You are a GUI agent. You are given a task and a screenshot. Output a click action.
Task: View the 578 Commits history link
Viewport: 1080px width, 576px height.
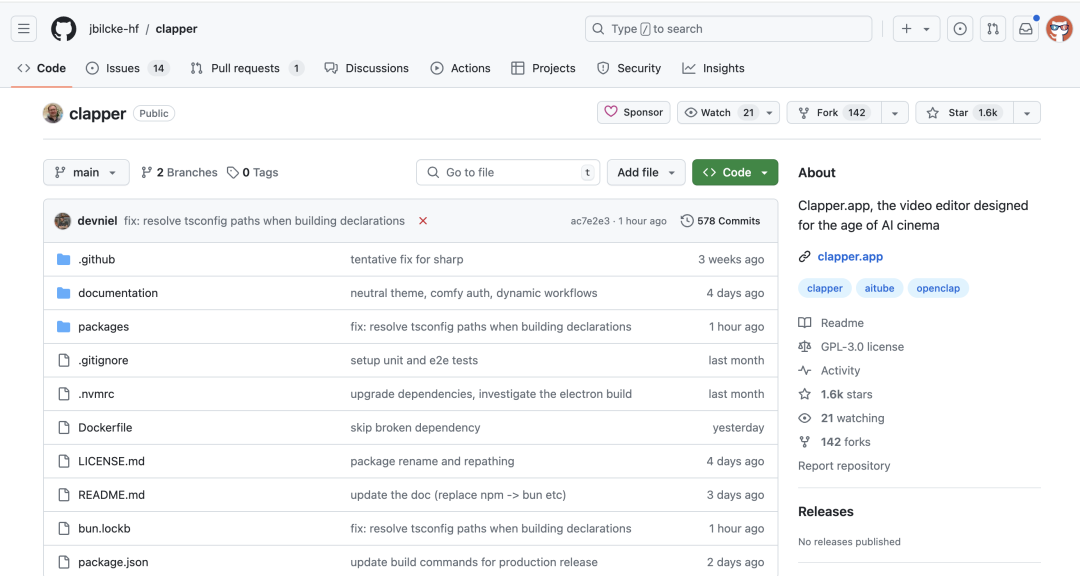click(720, 221)
